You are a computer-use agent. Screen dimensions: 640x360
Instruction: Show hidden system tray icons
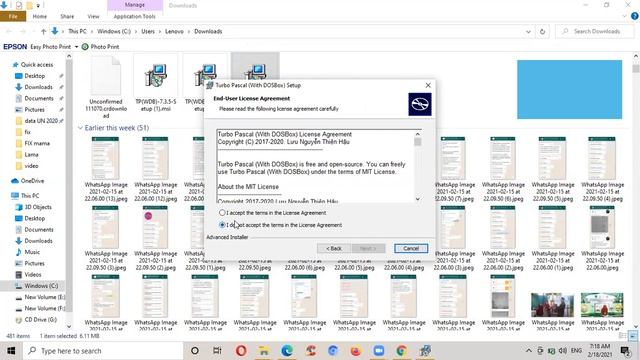[x=529, y=351]
